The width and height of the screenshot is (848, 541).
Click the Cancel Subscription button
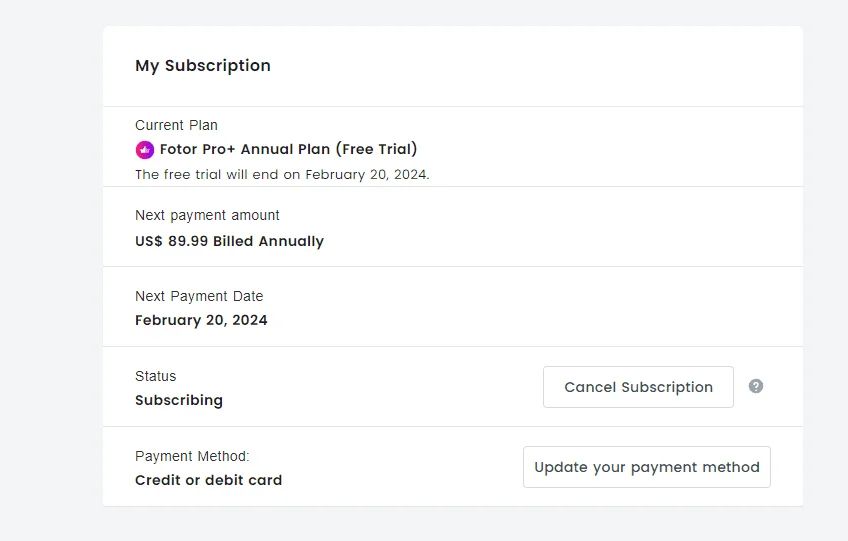coord(638,387)
